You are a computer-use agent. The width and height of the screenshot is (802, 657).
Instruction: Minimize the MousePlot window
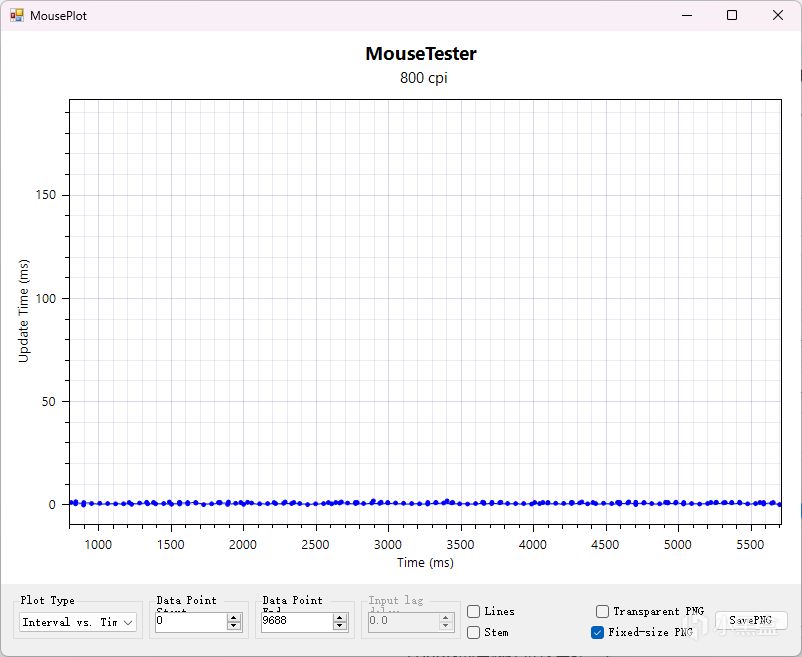[687, 15]
